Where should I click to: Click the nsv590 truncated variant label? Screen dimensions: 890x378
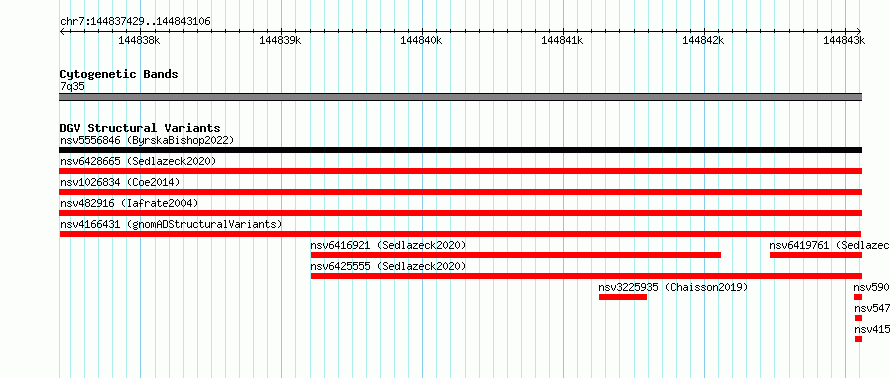click(x=871, y=287)
